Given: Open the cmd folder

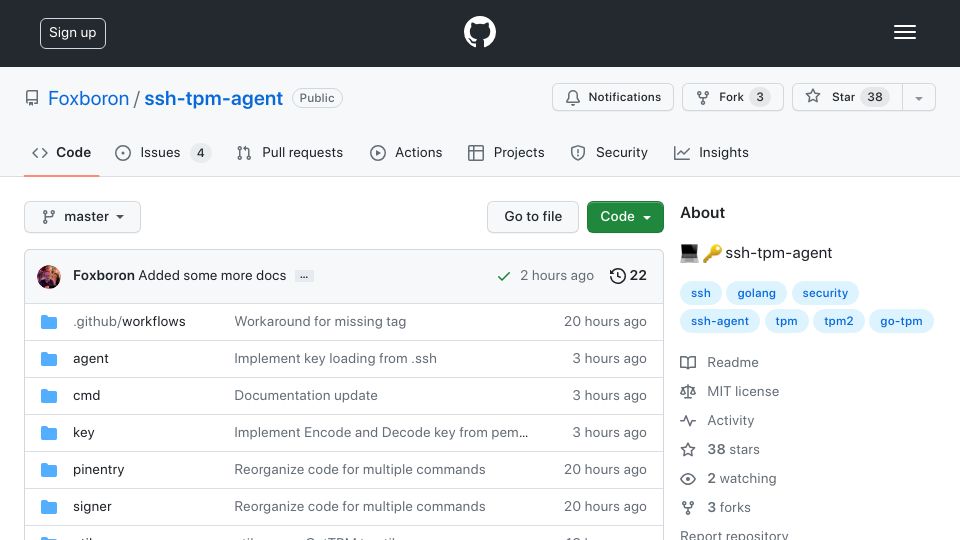Looking at the screenshot, I should (86, 396).
